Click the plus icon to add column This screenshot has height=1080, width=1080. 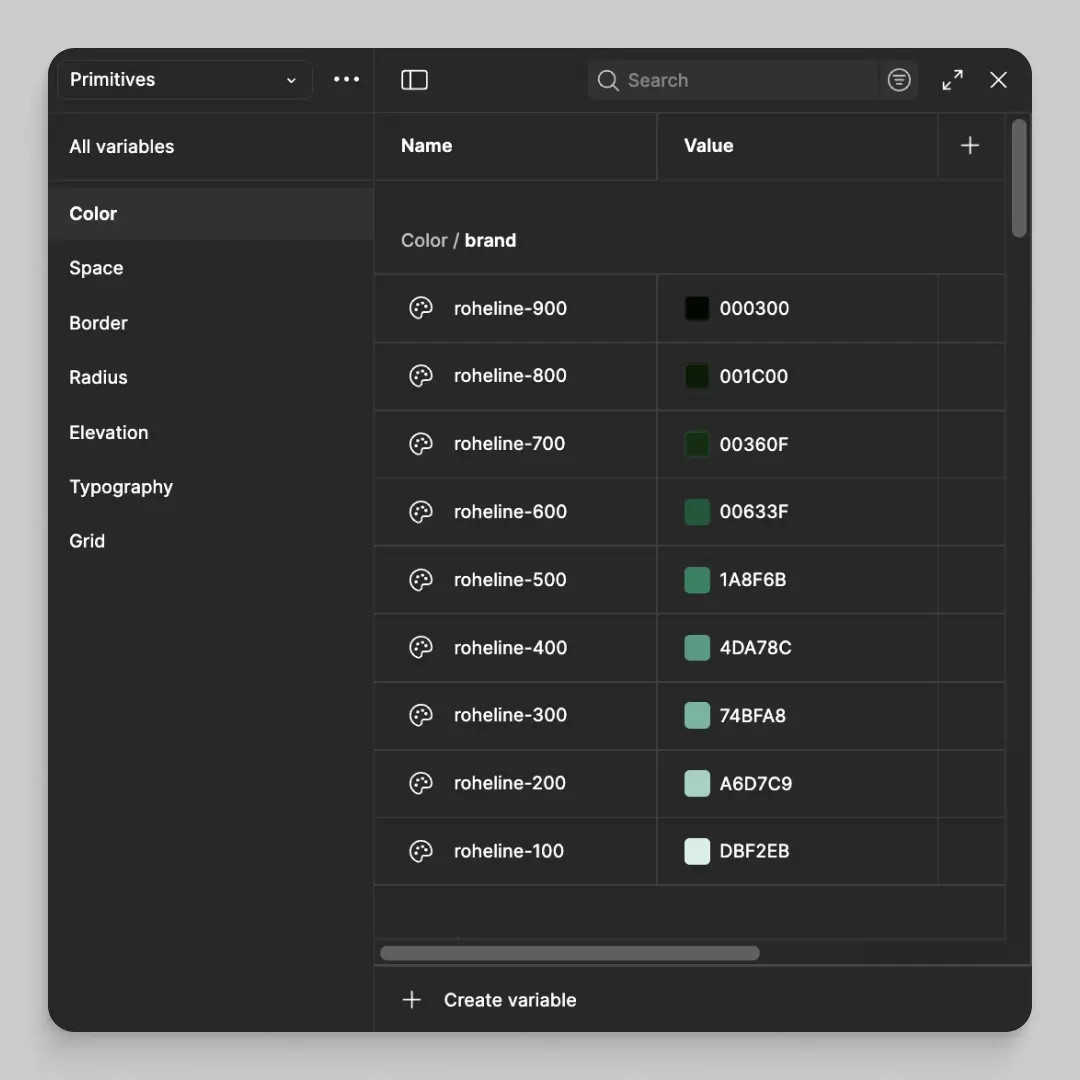tap(969, 146)
